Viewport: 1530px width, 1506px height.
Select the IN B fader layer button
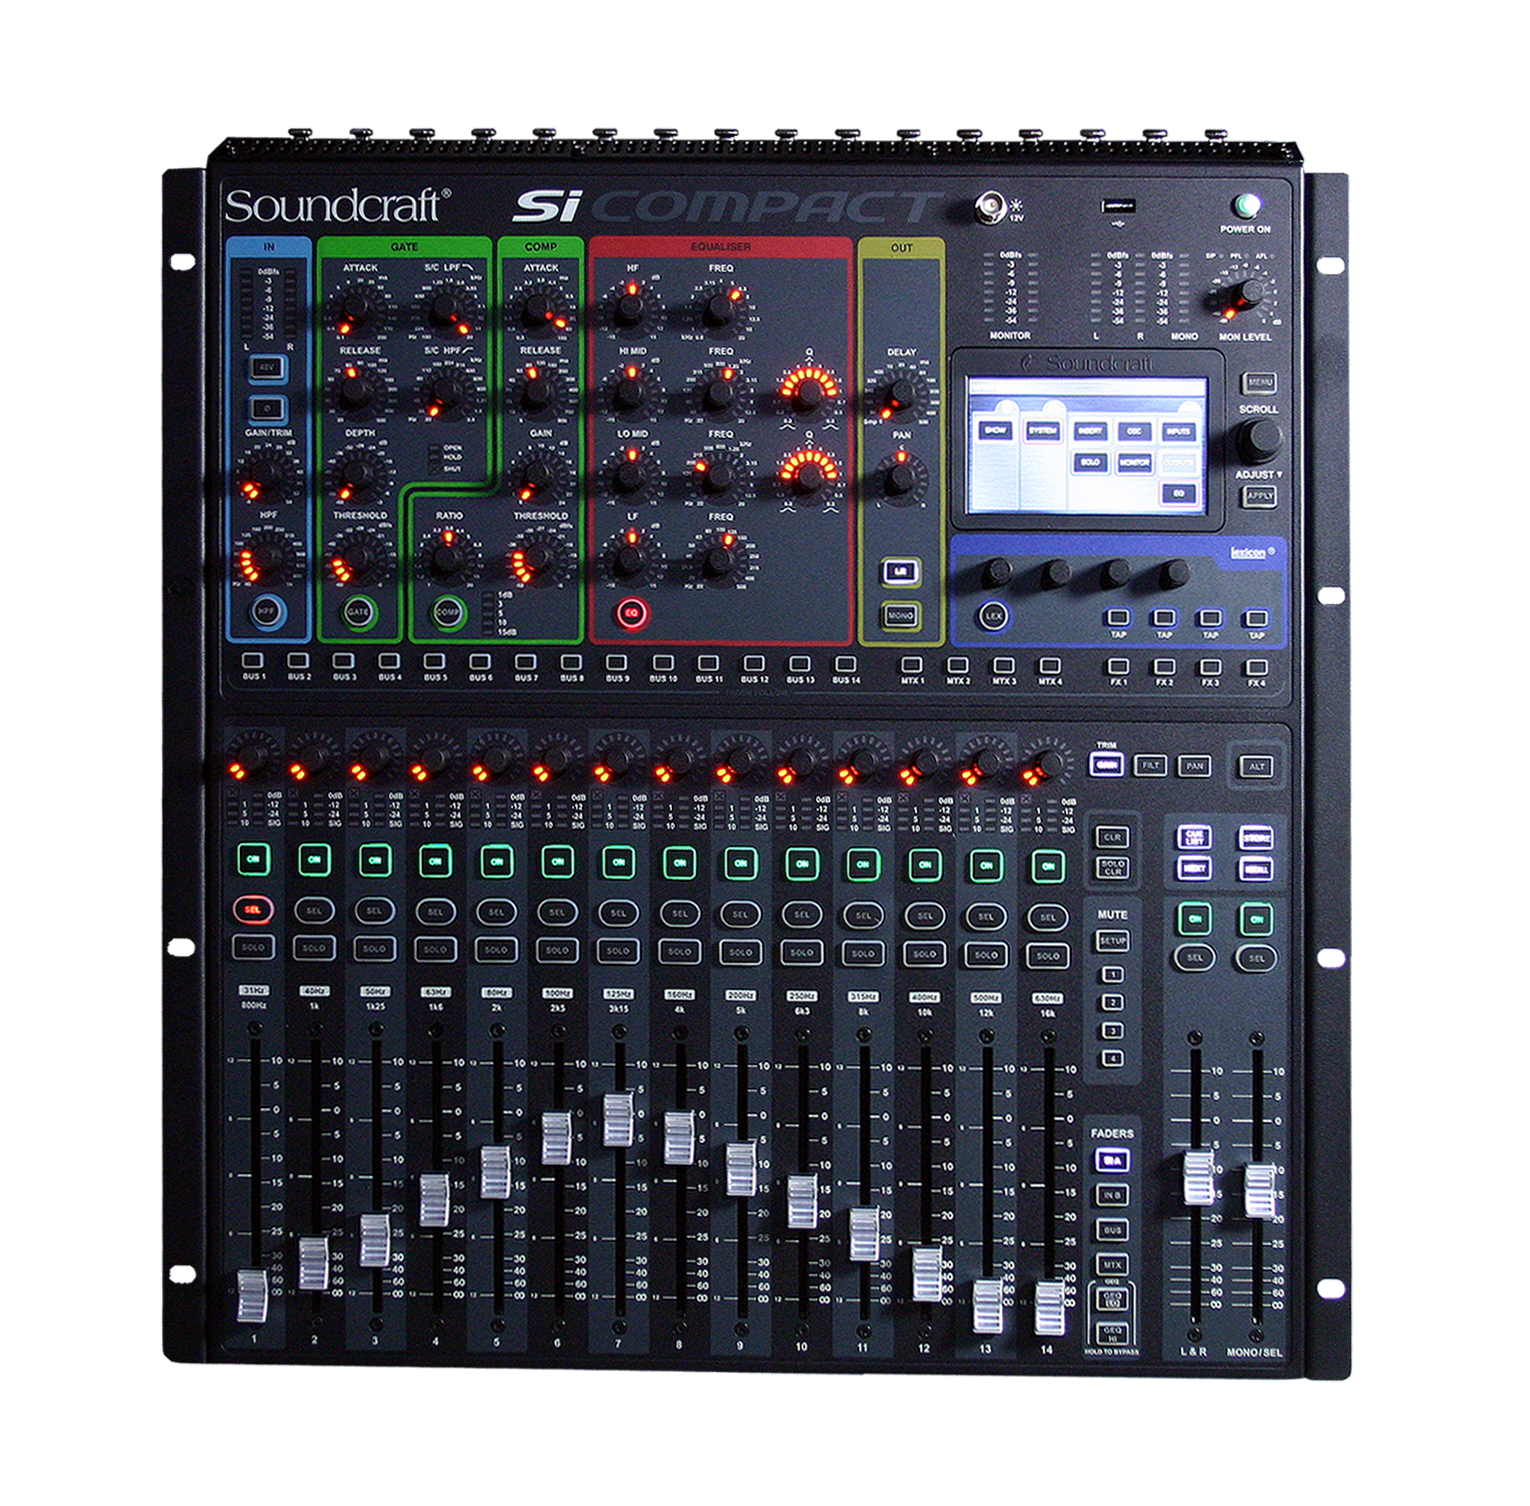coord(1112,1195)
